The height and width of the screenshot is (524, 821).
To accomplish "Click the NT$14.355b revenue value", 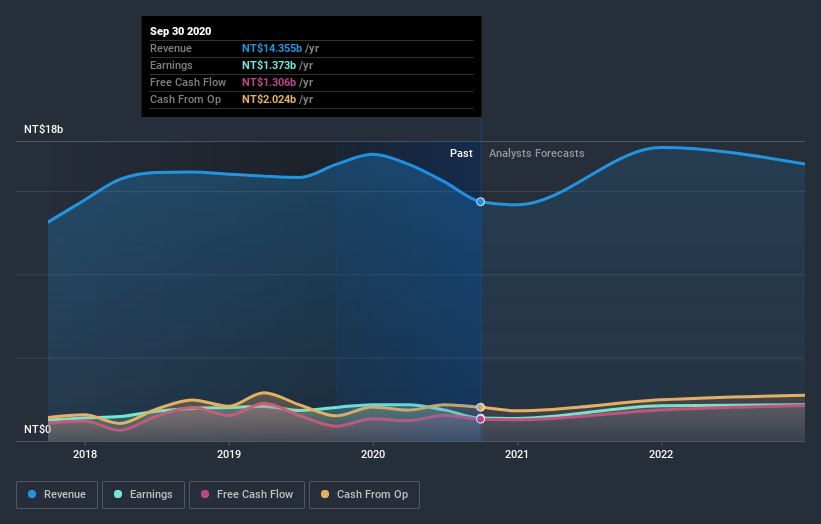I will click(272, 48).
